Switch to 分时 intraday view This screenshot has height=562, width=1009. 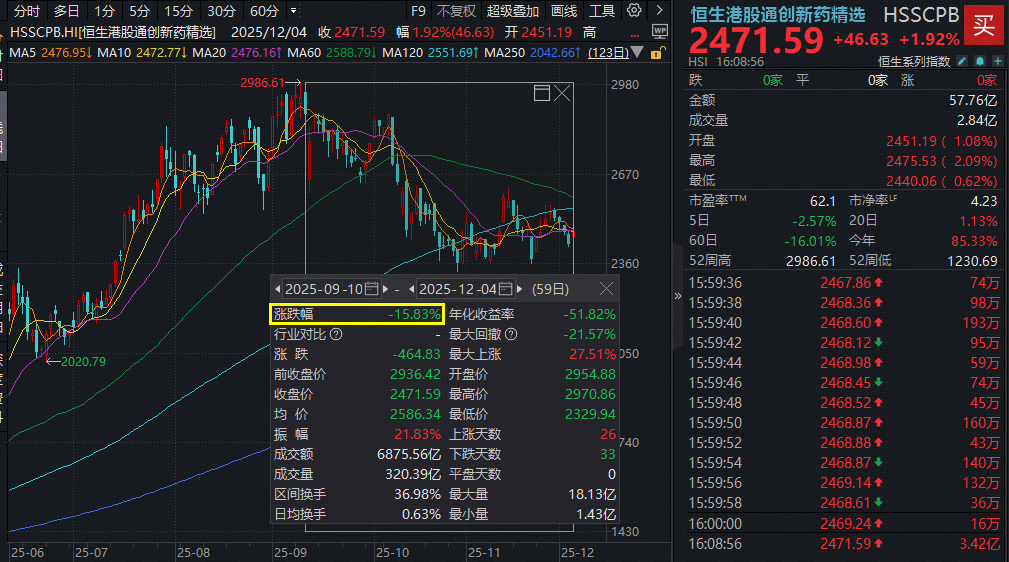26,11
